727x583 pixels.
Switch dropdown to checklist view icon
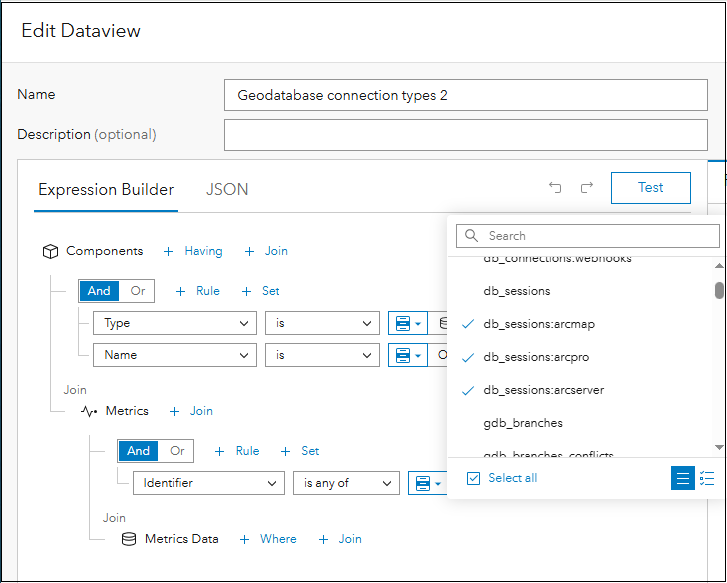707,478
